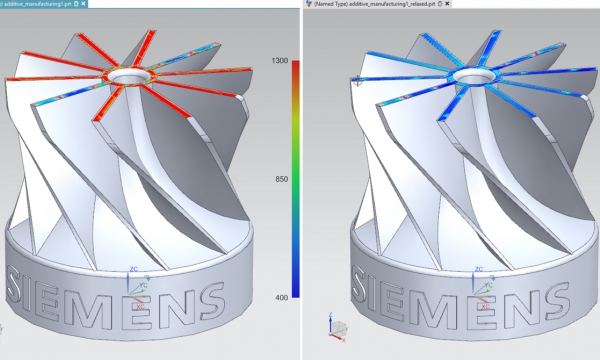Screen dimensions: 600x360
Task: Click the view triad cube in right viewport
Action: (339, 328)
